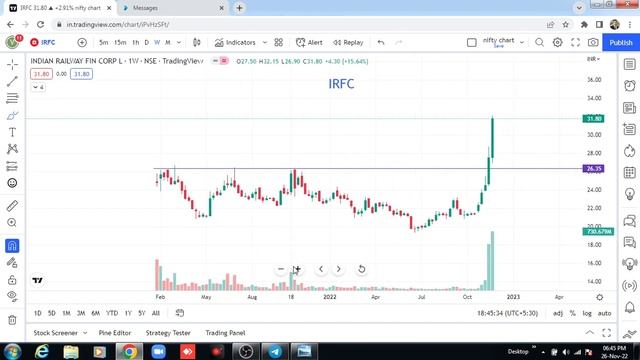
Task: Open indicator templates grid icon
Action: click(278, 42)
